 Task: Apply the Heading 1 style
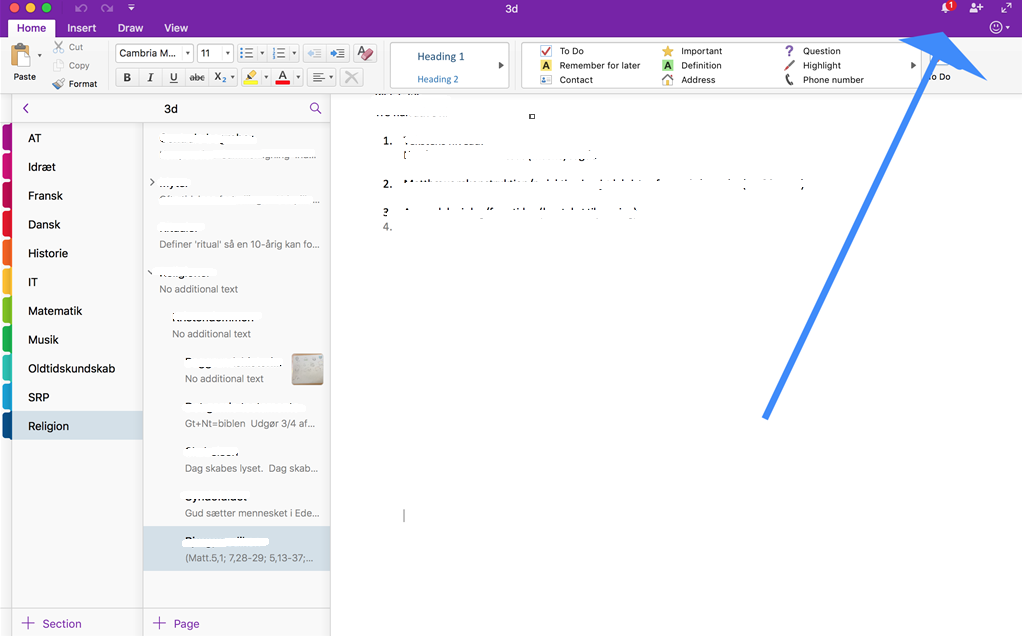point(441,57)
